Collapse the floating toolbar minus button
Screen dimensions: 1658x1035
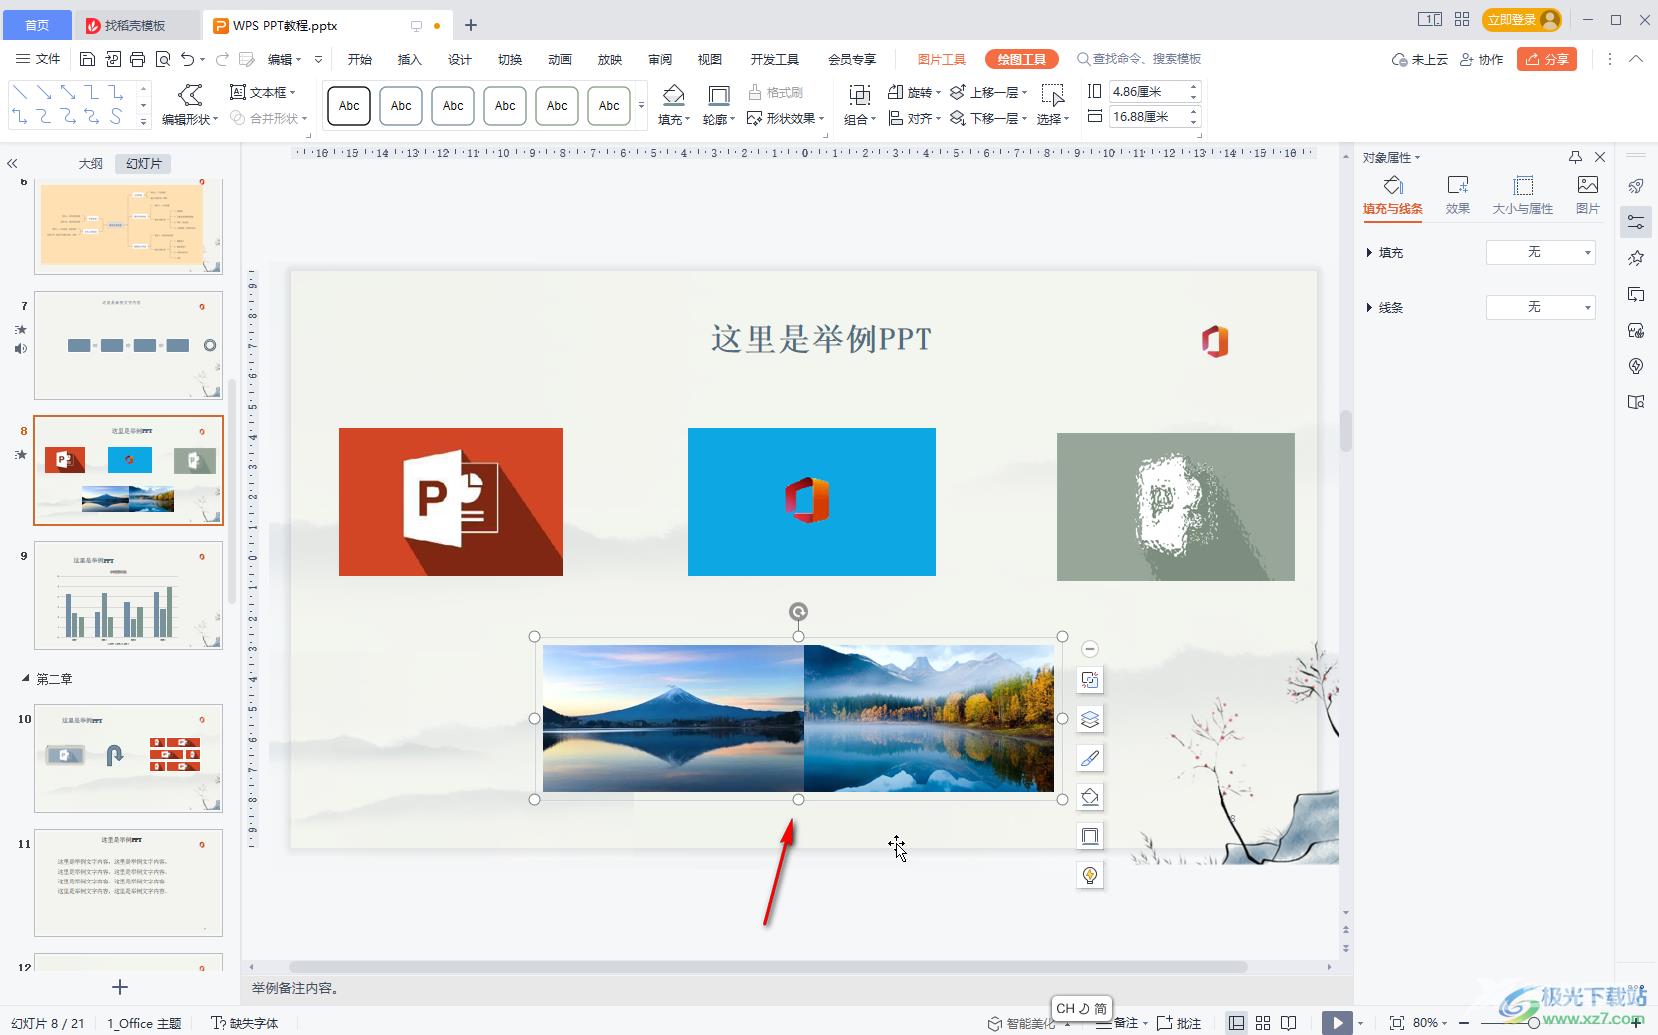[x=1090, y=649]
